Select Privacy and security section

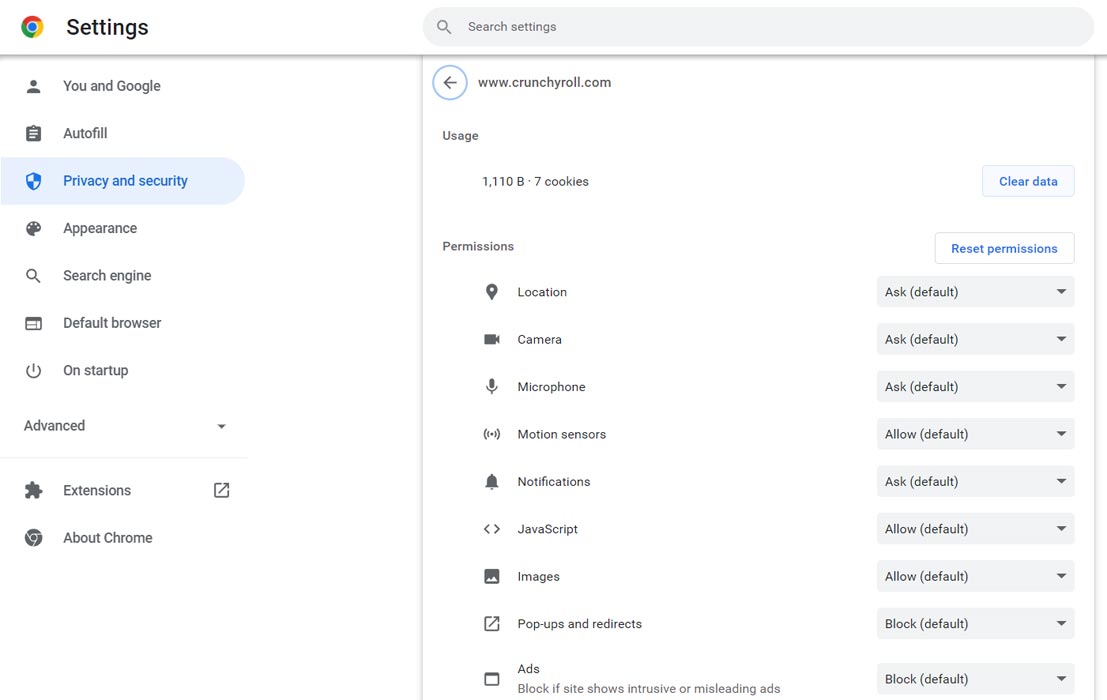click(x=123, y=181)
